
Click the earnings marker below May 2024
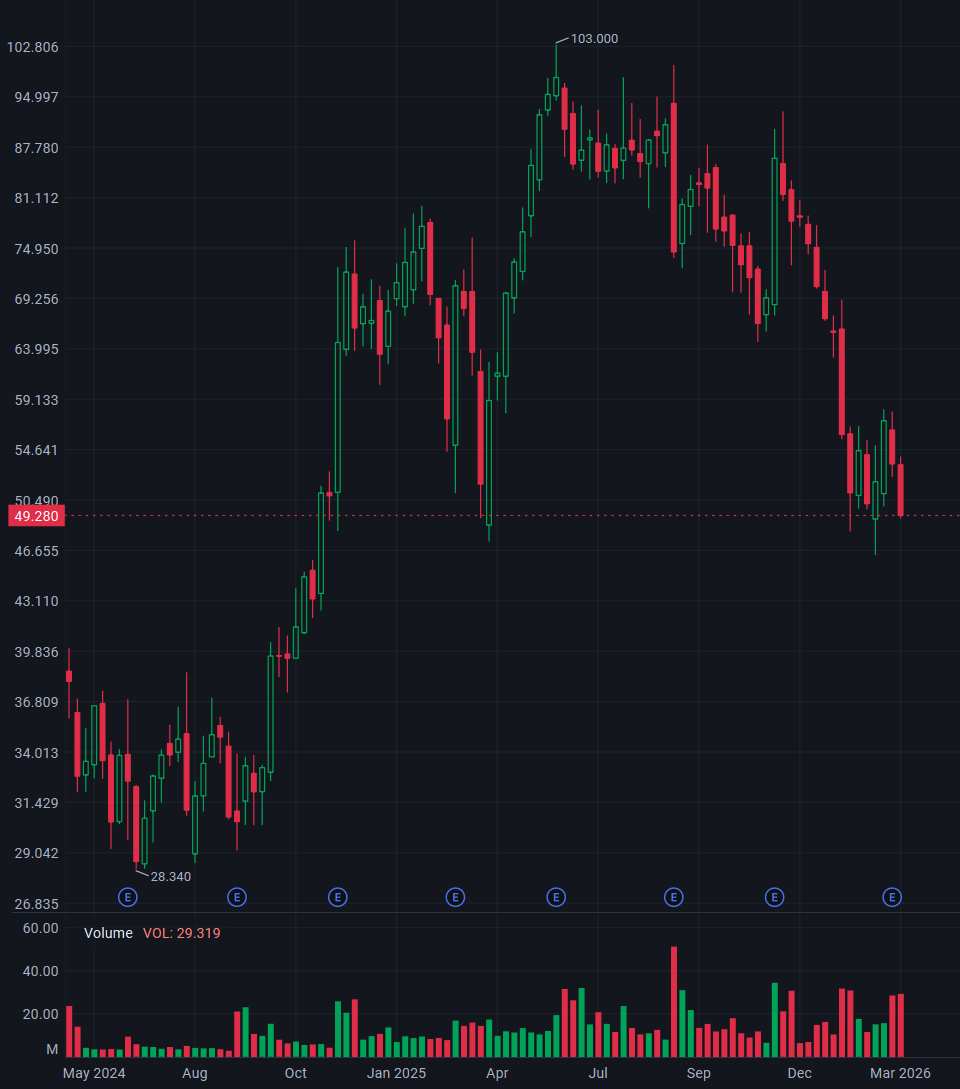pyautogui.click(x=127, y=897)
